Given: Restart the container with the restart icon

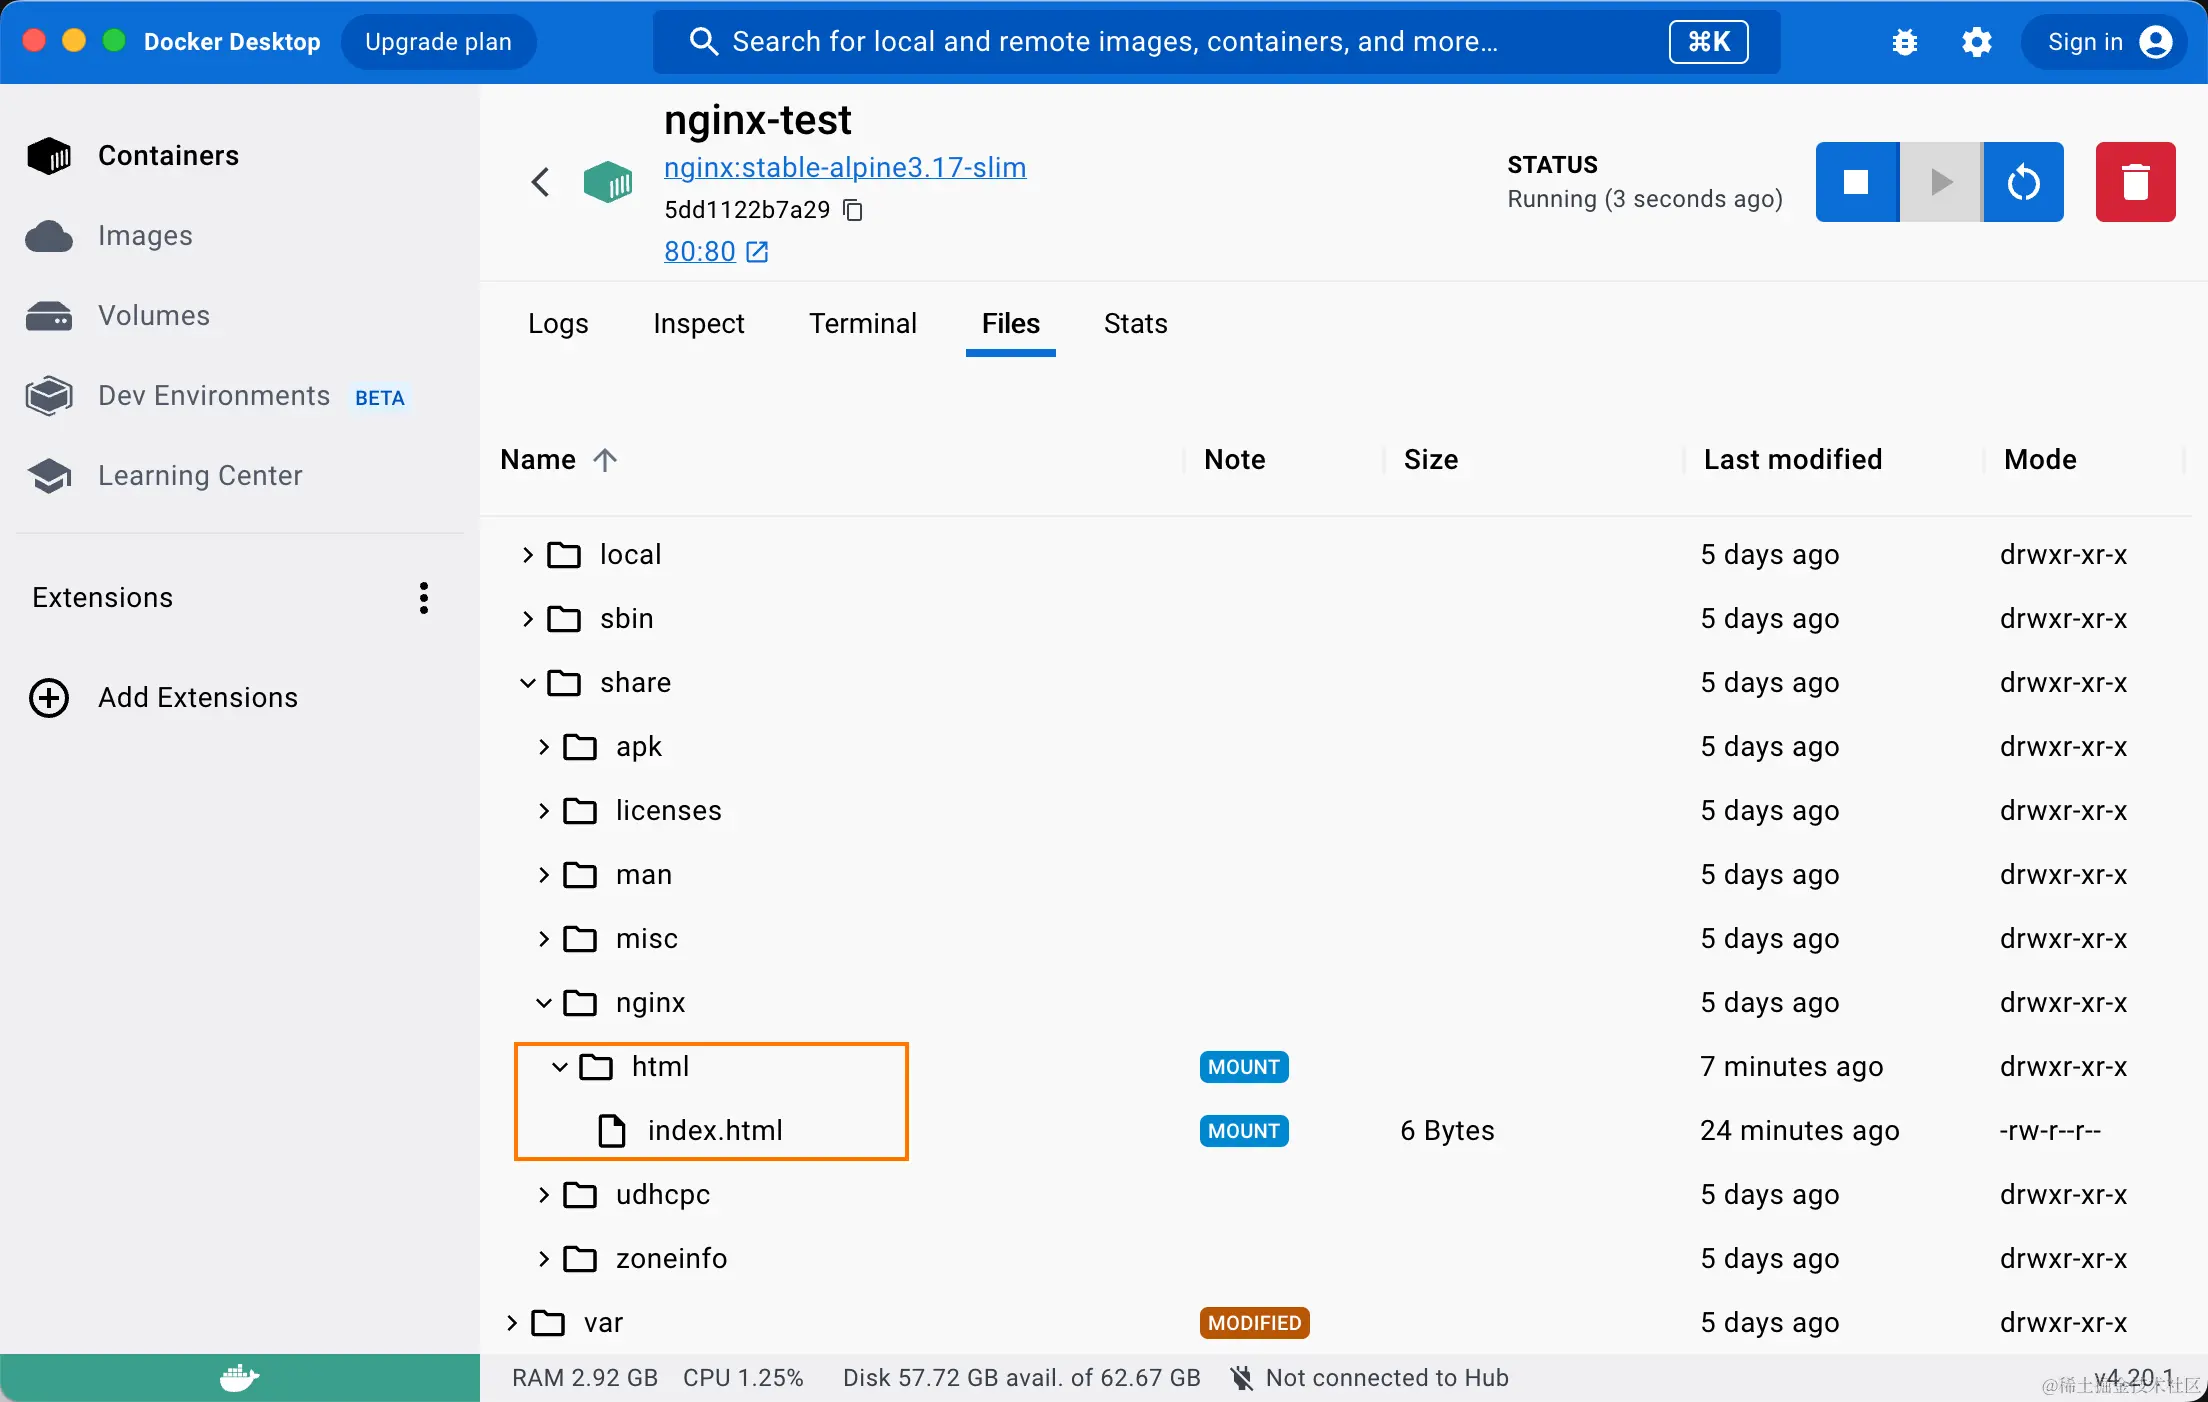Looking at the screenshot, I should click(x=2023, y=182).
